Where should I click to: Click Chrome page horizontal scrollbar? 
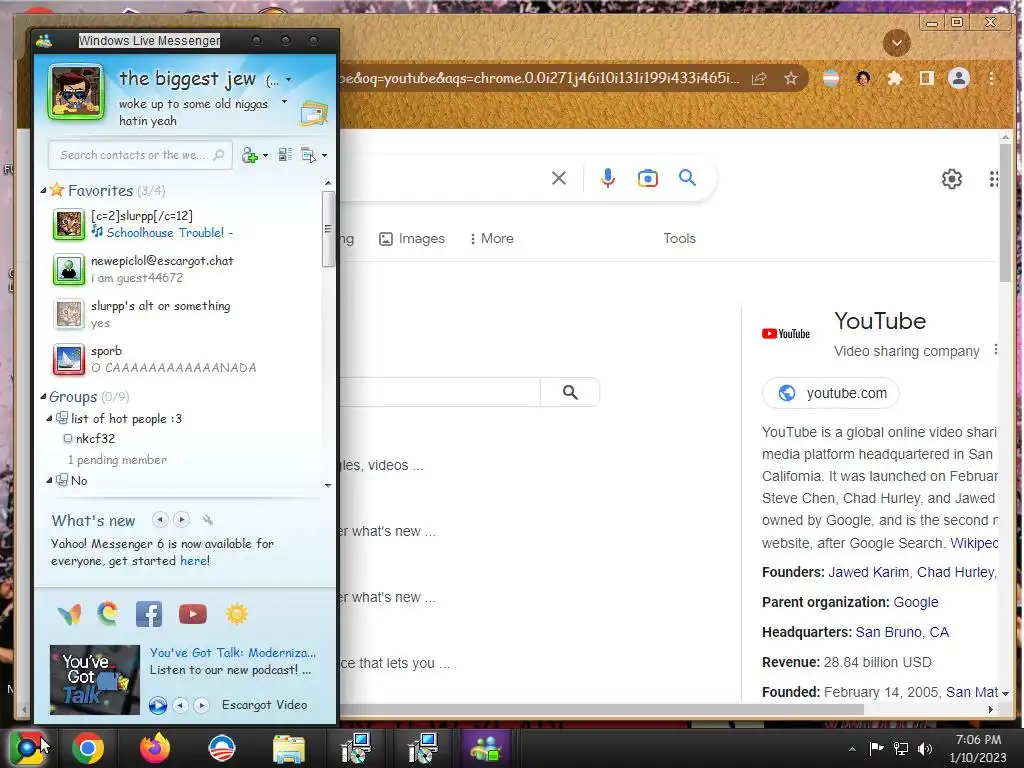pyautogui.click(x=601, y=709)
